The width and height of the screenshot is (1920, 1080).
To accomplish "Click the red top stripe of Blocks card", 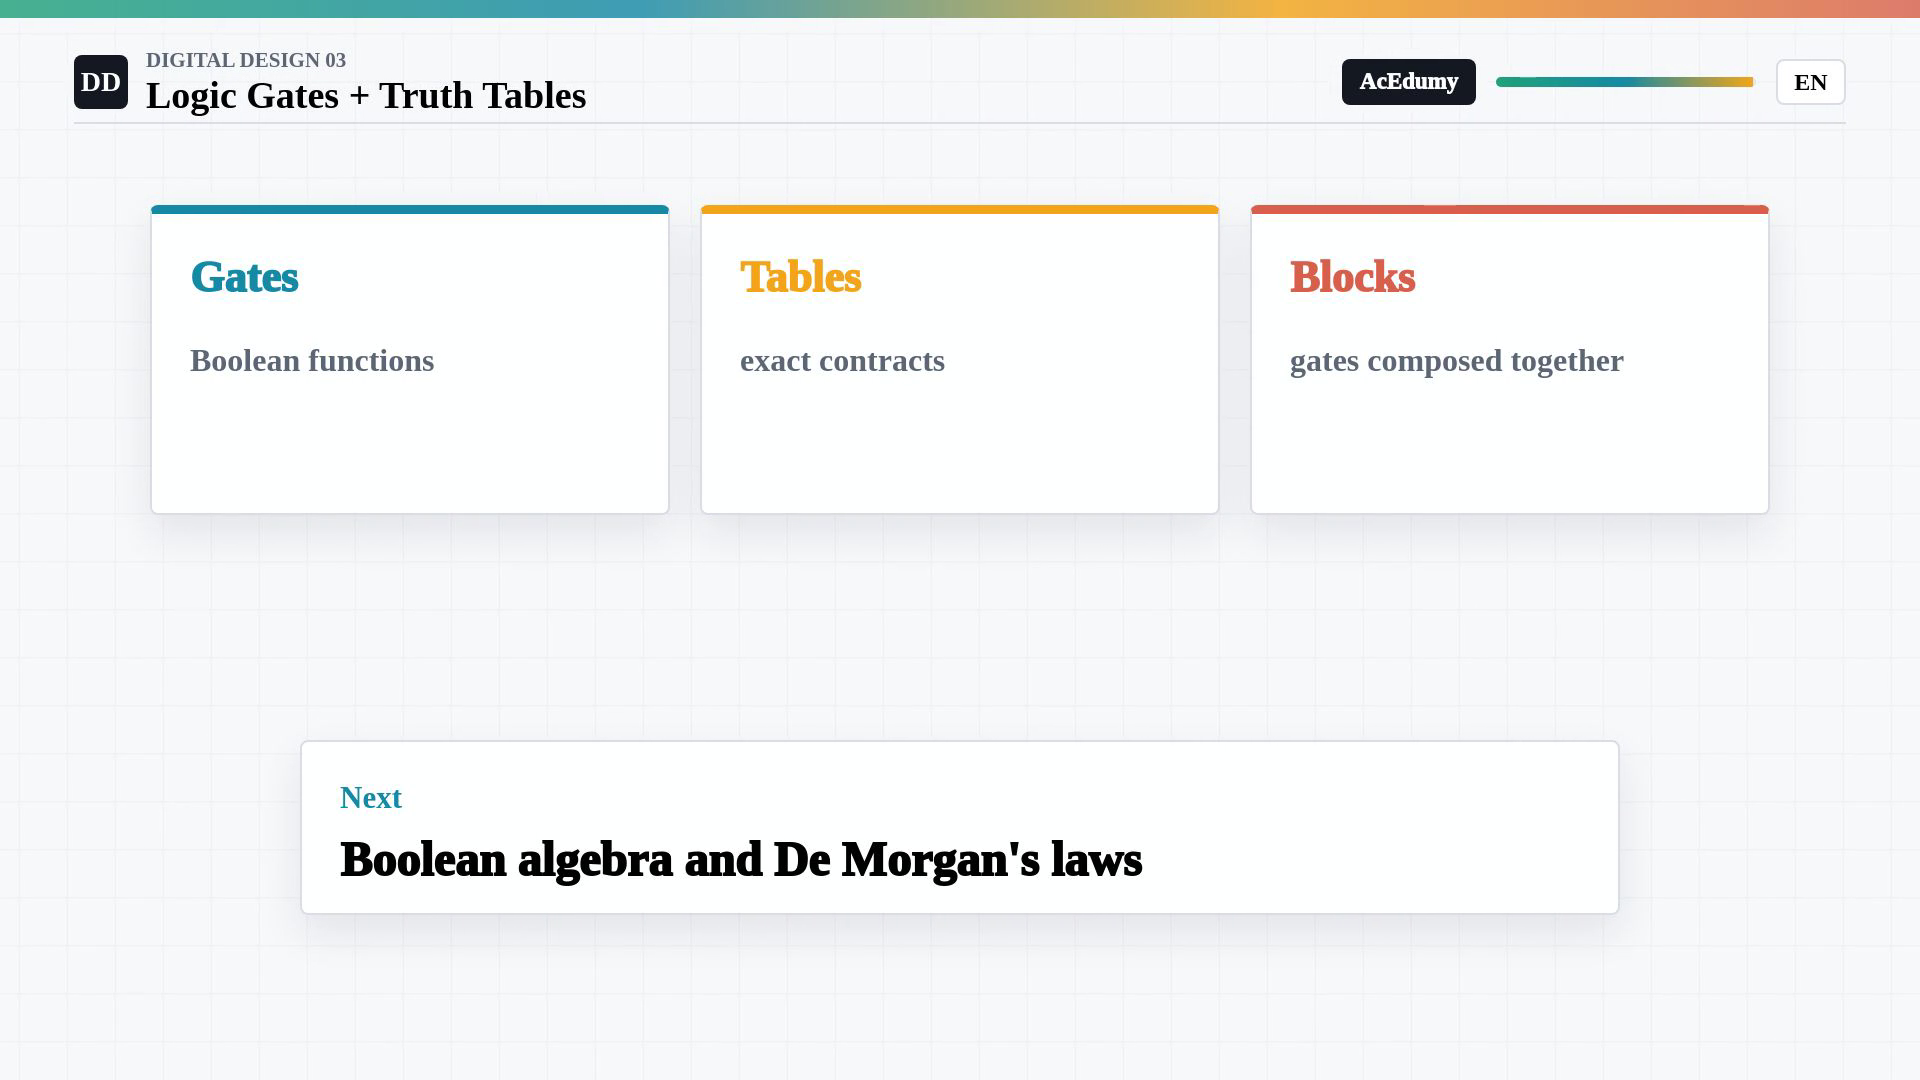I will 1510,210.
